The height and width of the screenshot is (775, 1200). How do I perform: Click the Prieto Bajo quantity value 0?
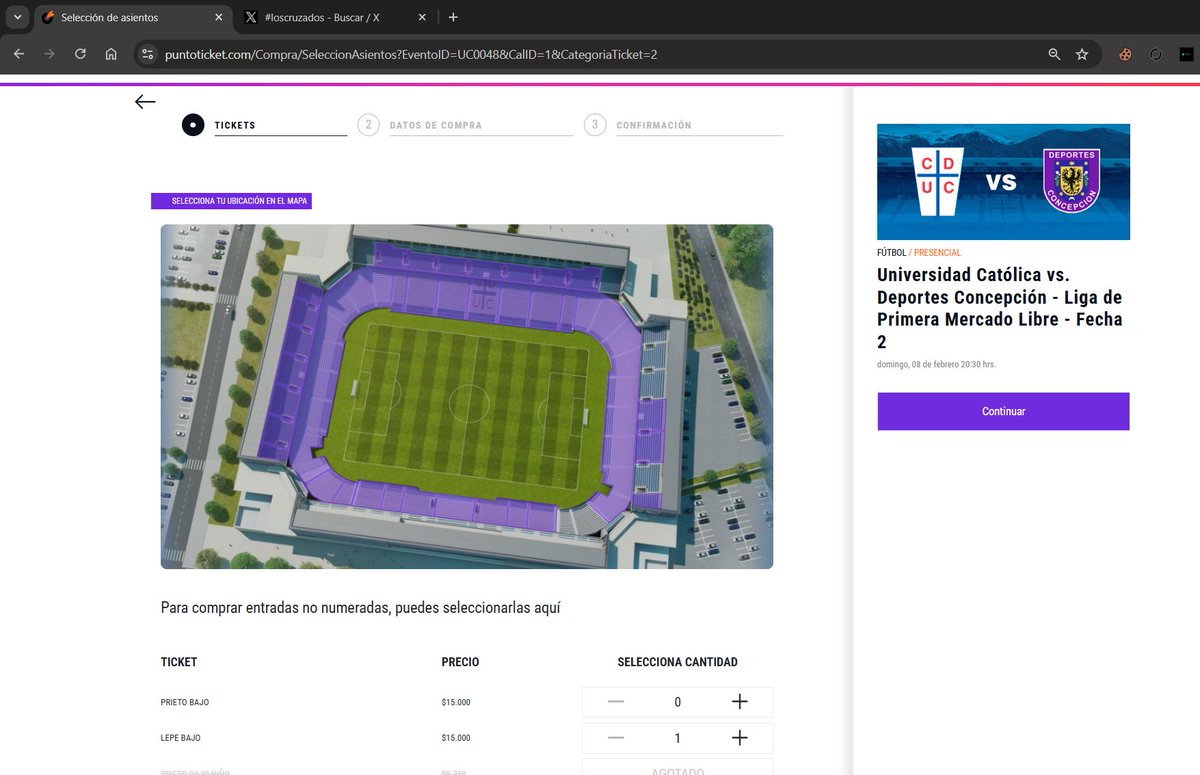click(x=678, y=702)
